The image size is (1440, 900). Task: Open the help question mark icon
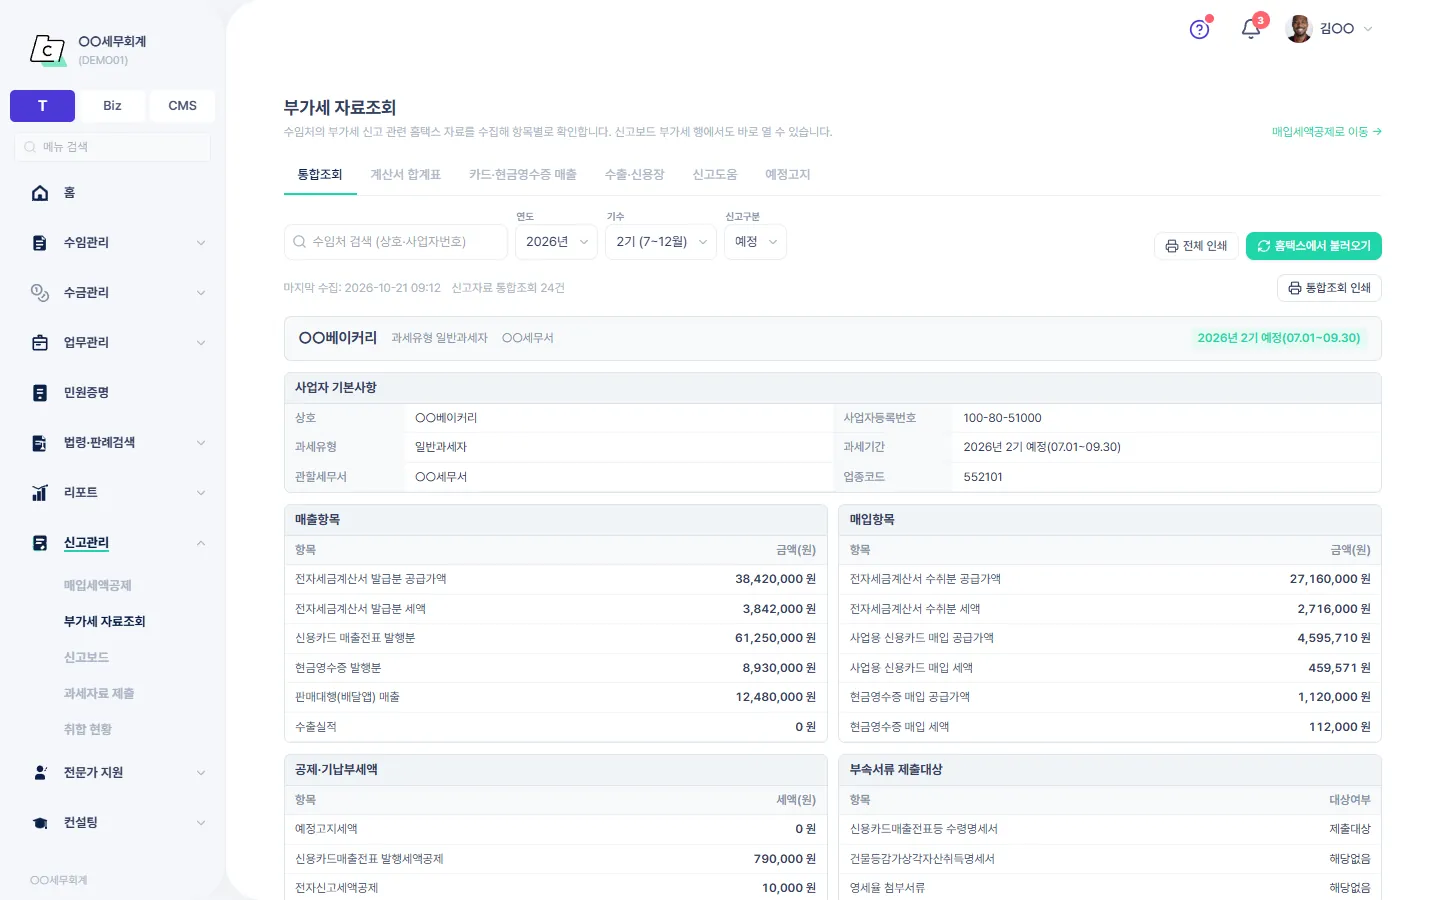[x=1200, y=29]
